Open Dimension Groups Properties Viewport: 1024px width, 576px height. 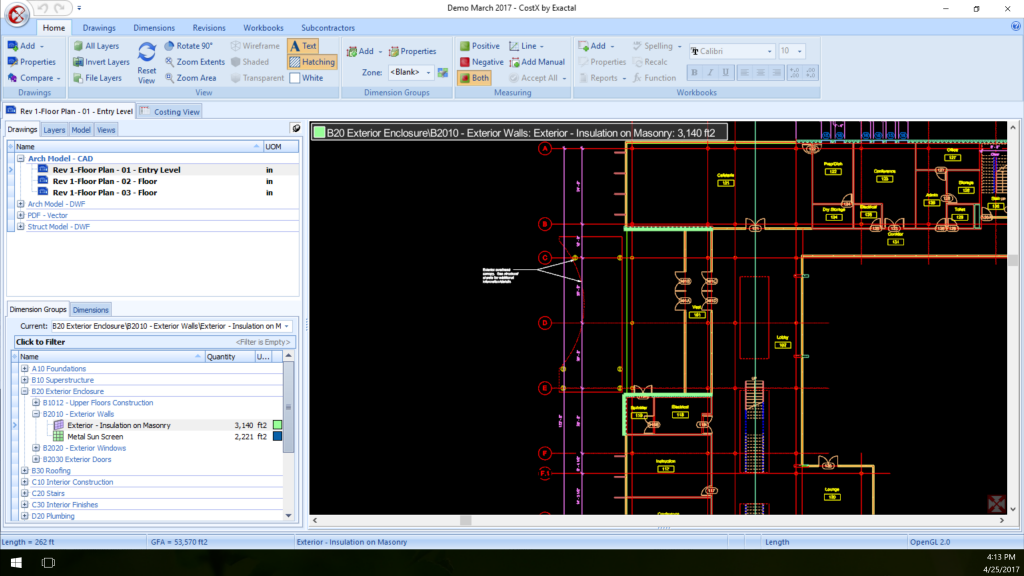412,52
